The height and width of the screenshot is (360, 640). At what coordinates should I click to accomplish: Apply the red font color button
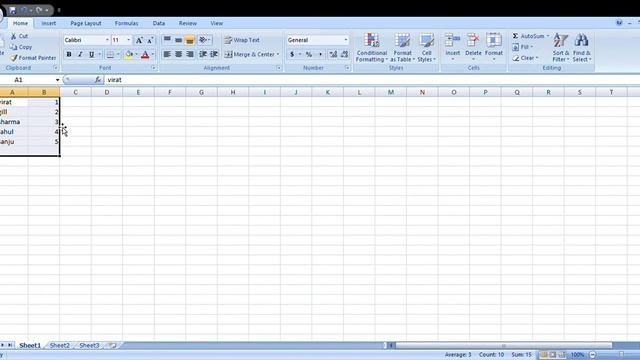tap(145, 54)
